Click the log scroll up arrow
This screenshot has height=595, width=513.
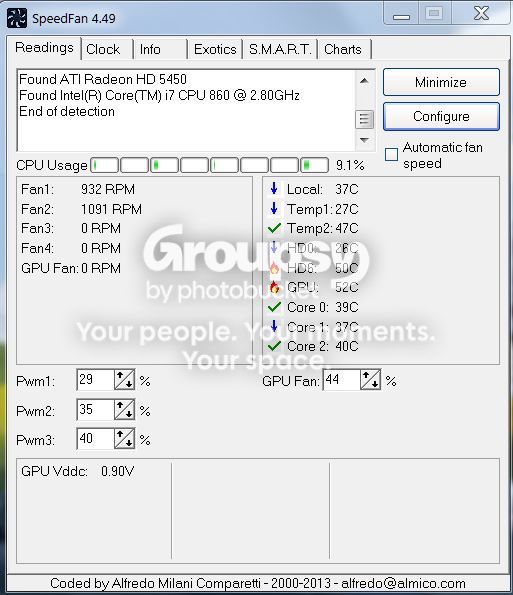click(x=364, y=80)
